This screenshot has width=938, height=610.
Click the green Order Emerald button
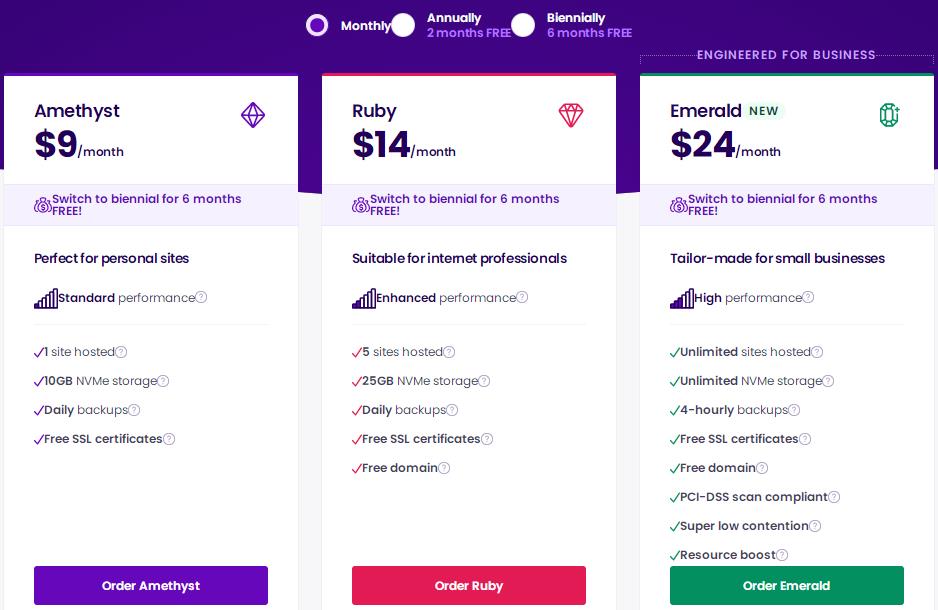pos(787,586)
